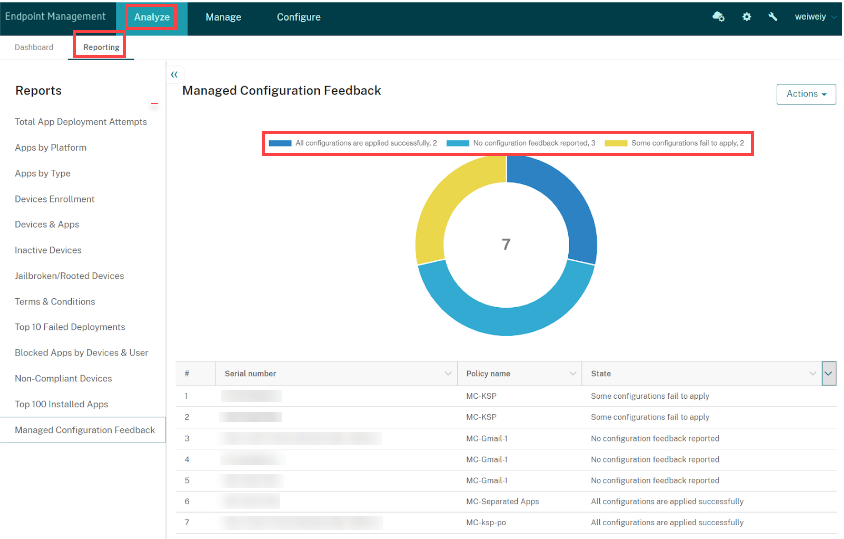This screenshot has width=844, height=539.
Task: Open the wrench troubleshooting icon
Action: [773, 17]
